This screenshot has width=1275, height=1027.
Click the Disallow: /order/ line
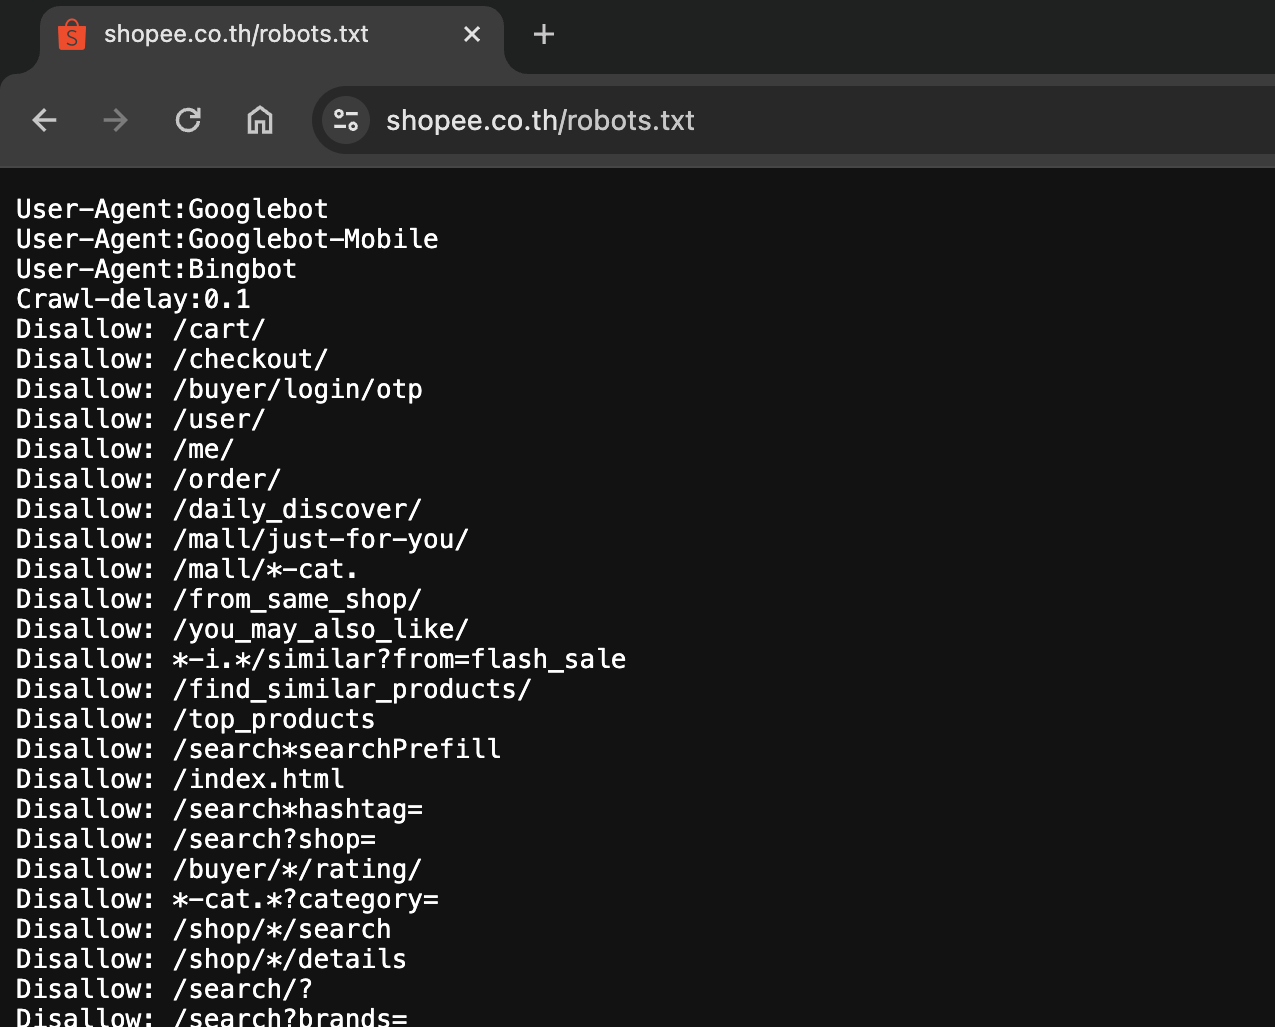[149, 479]
